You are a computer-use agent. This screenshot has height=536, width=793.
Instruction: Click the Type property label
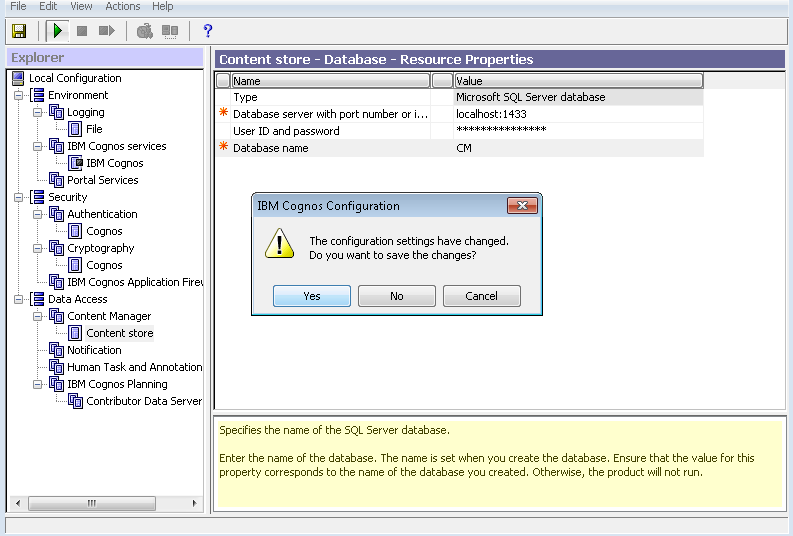(x=245, y=97)
